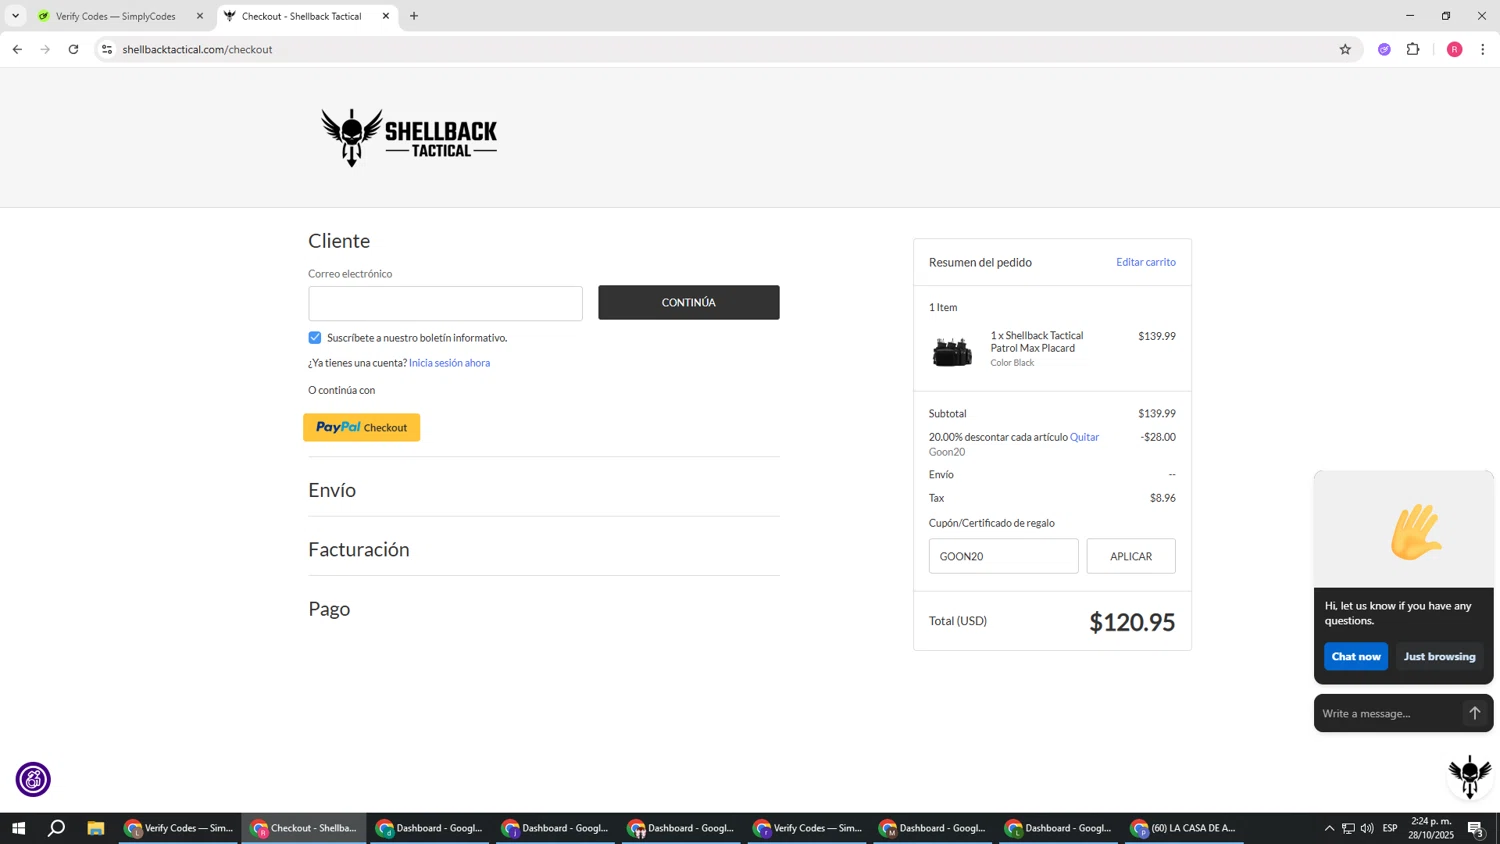Open File Explorer from taskbar
Image resolution: width=1500 pixels, height=844 pixels.
96,828
